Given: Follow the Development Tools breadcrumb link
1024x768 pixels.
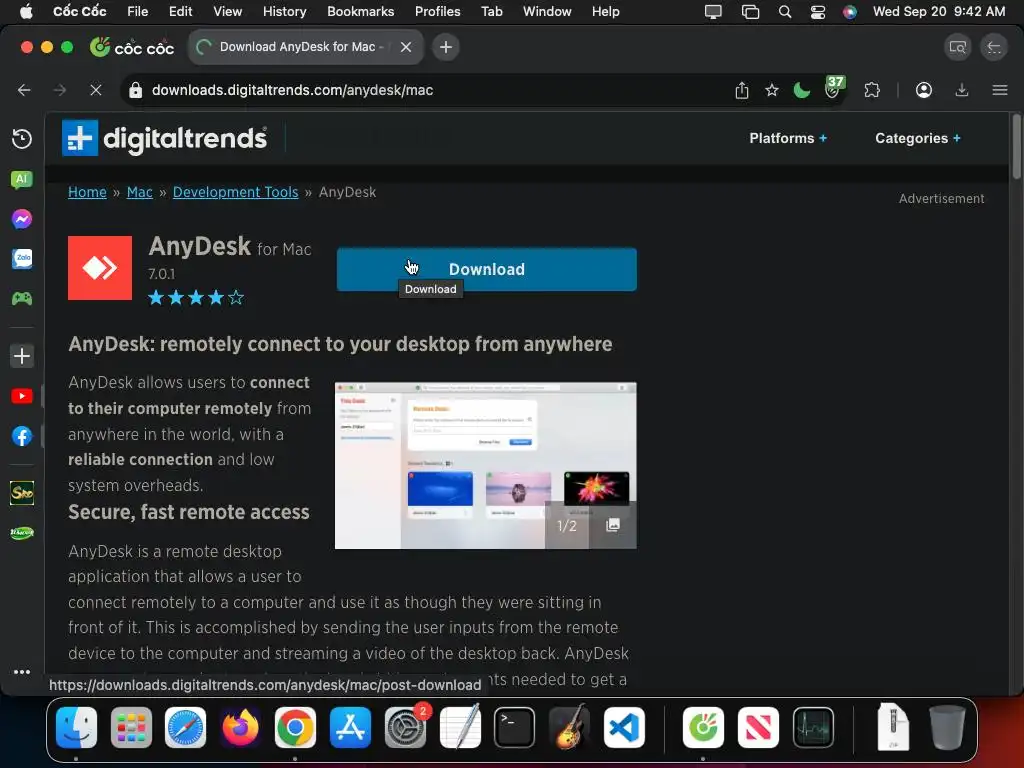Looking at the screenshot, I should [x=235, y=192].
